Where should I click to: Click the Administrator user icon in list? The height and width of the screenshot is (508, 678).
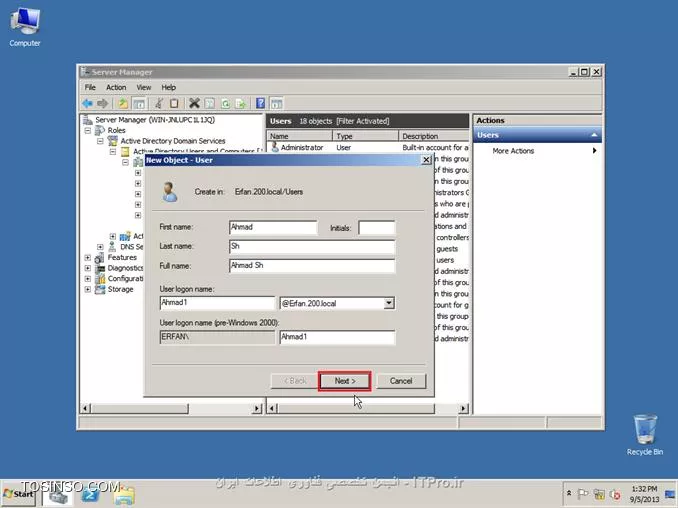(274, 147)
